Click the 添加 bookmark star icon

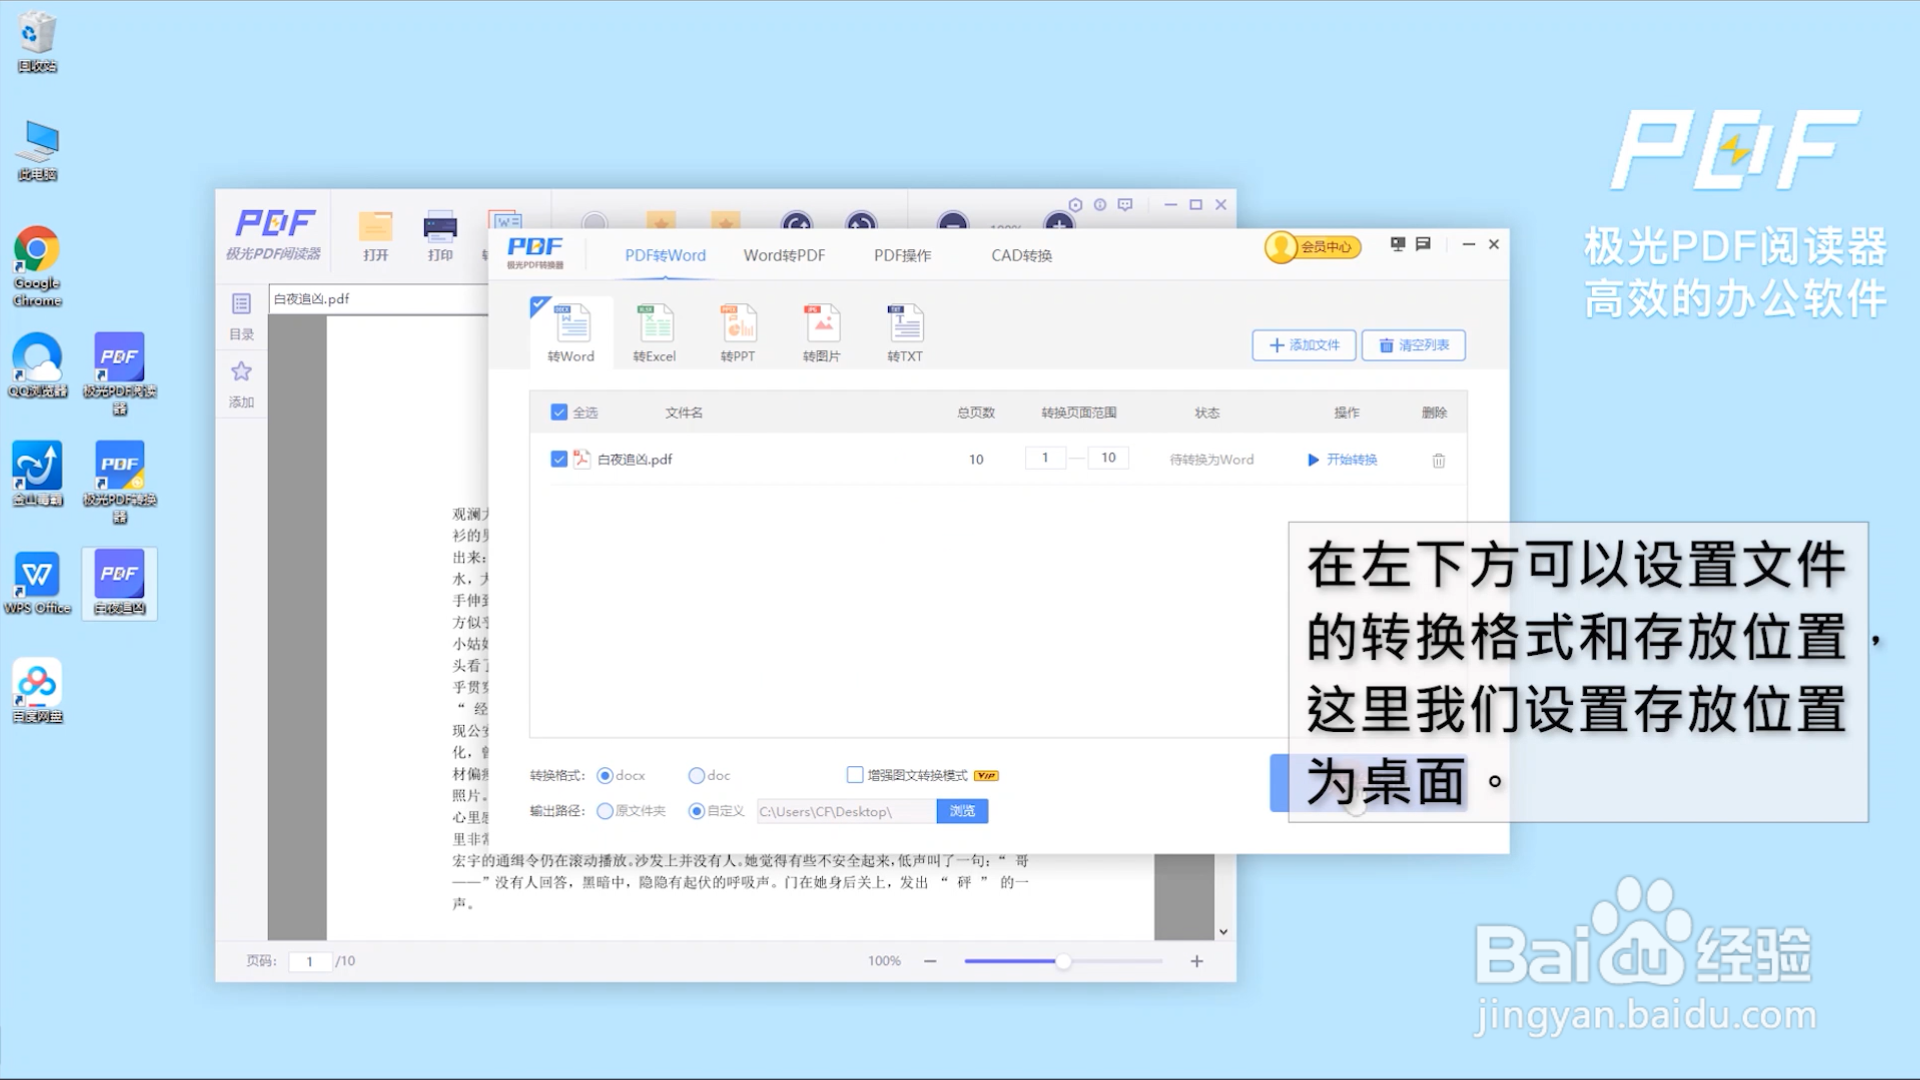tap(240, 371)
